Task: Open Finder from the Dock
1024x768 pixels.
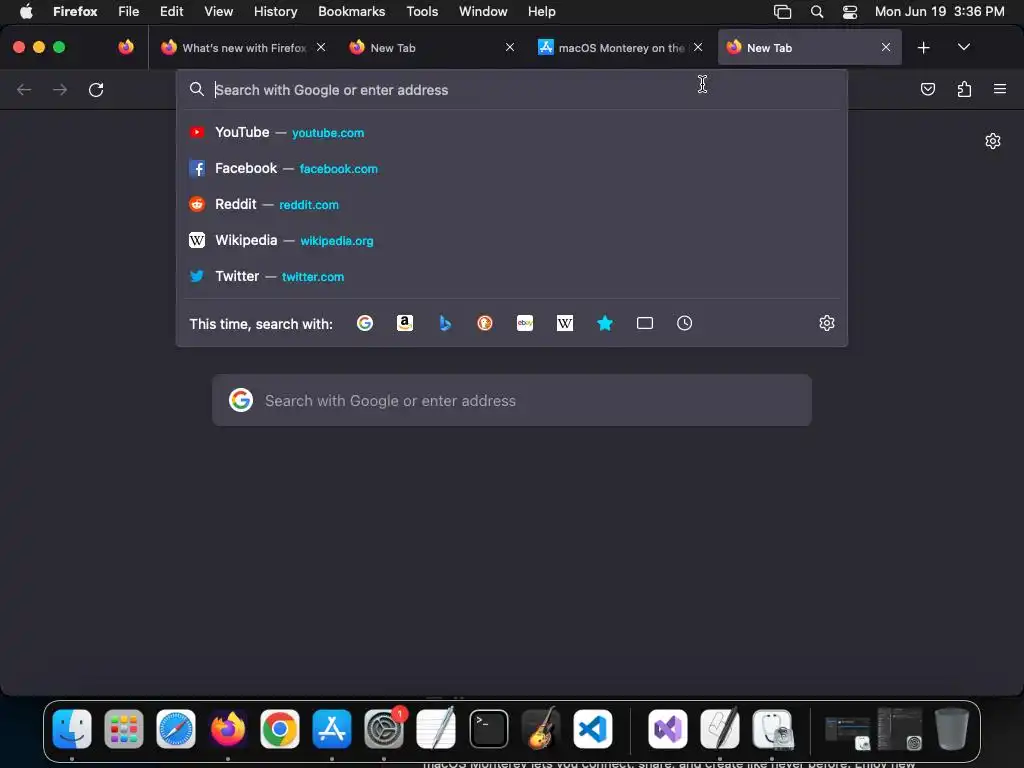Action: click(72, 729)
